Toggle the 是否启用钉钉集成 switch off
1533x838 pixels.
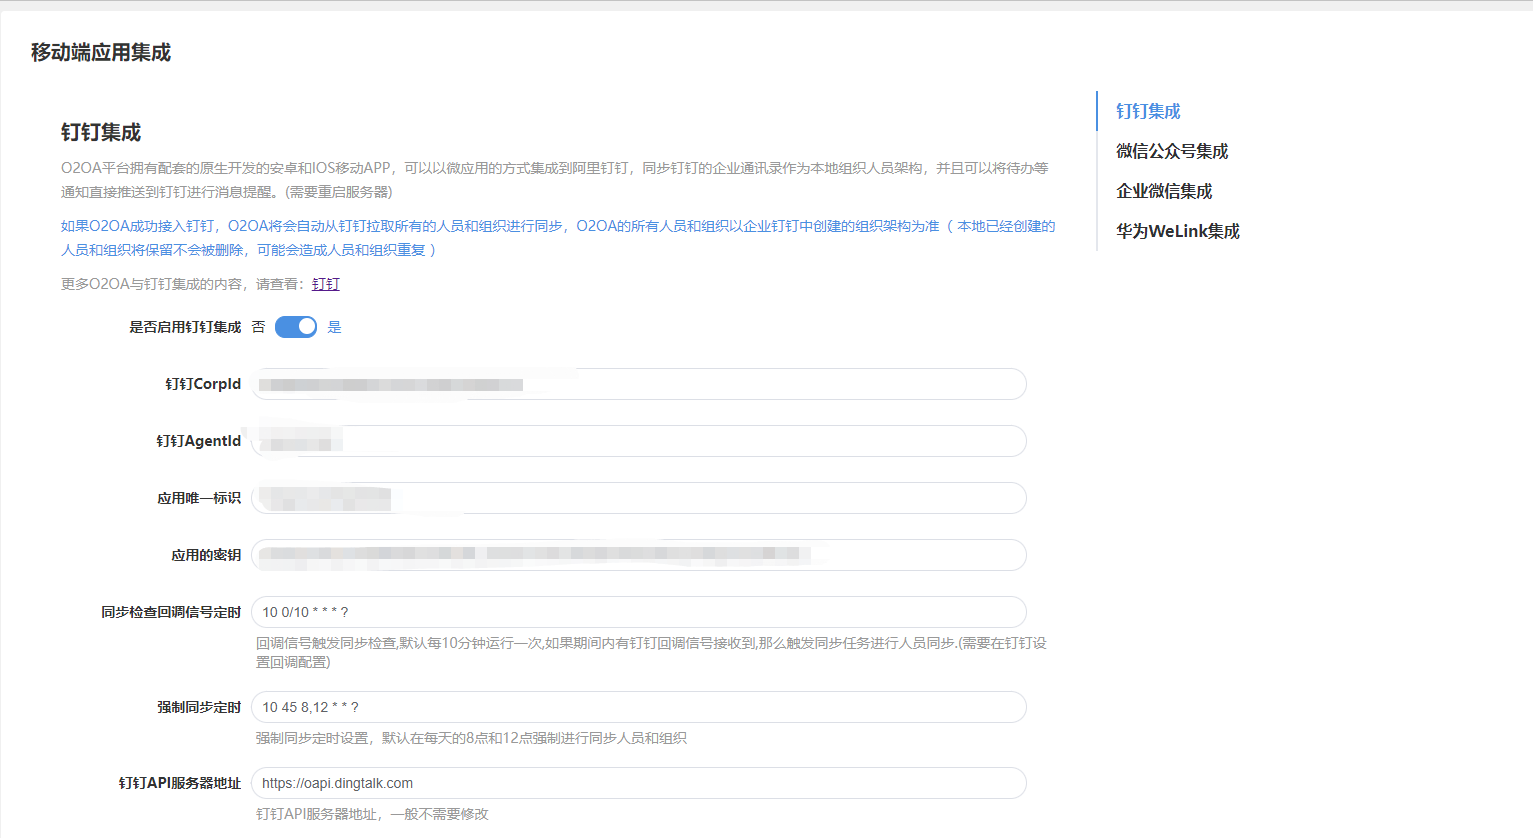click(x=295, y=326)
